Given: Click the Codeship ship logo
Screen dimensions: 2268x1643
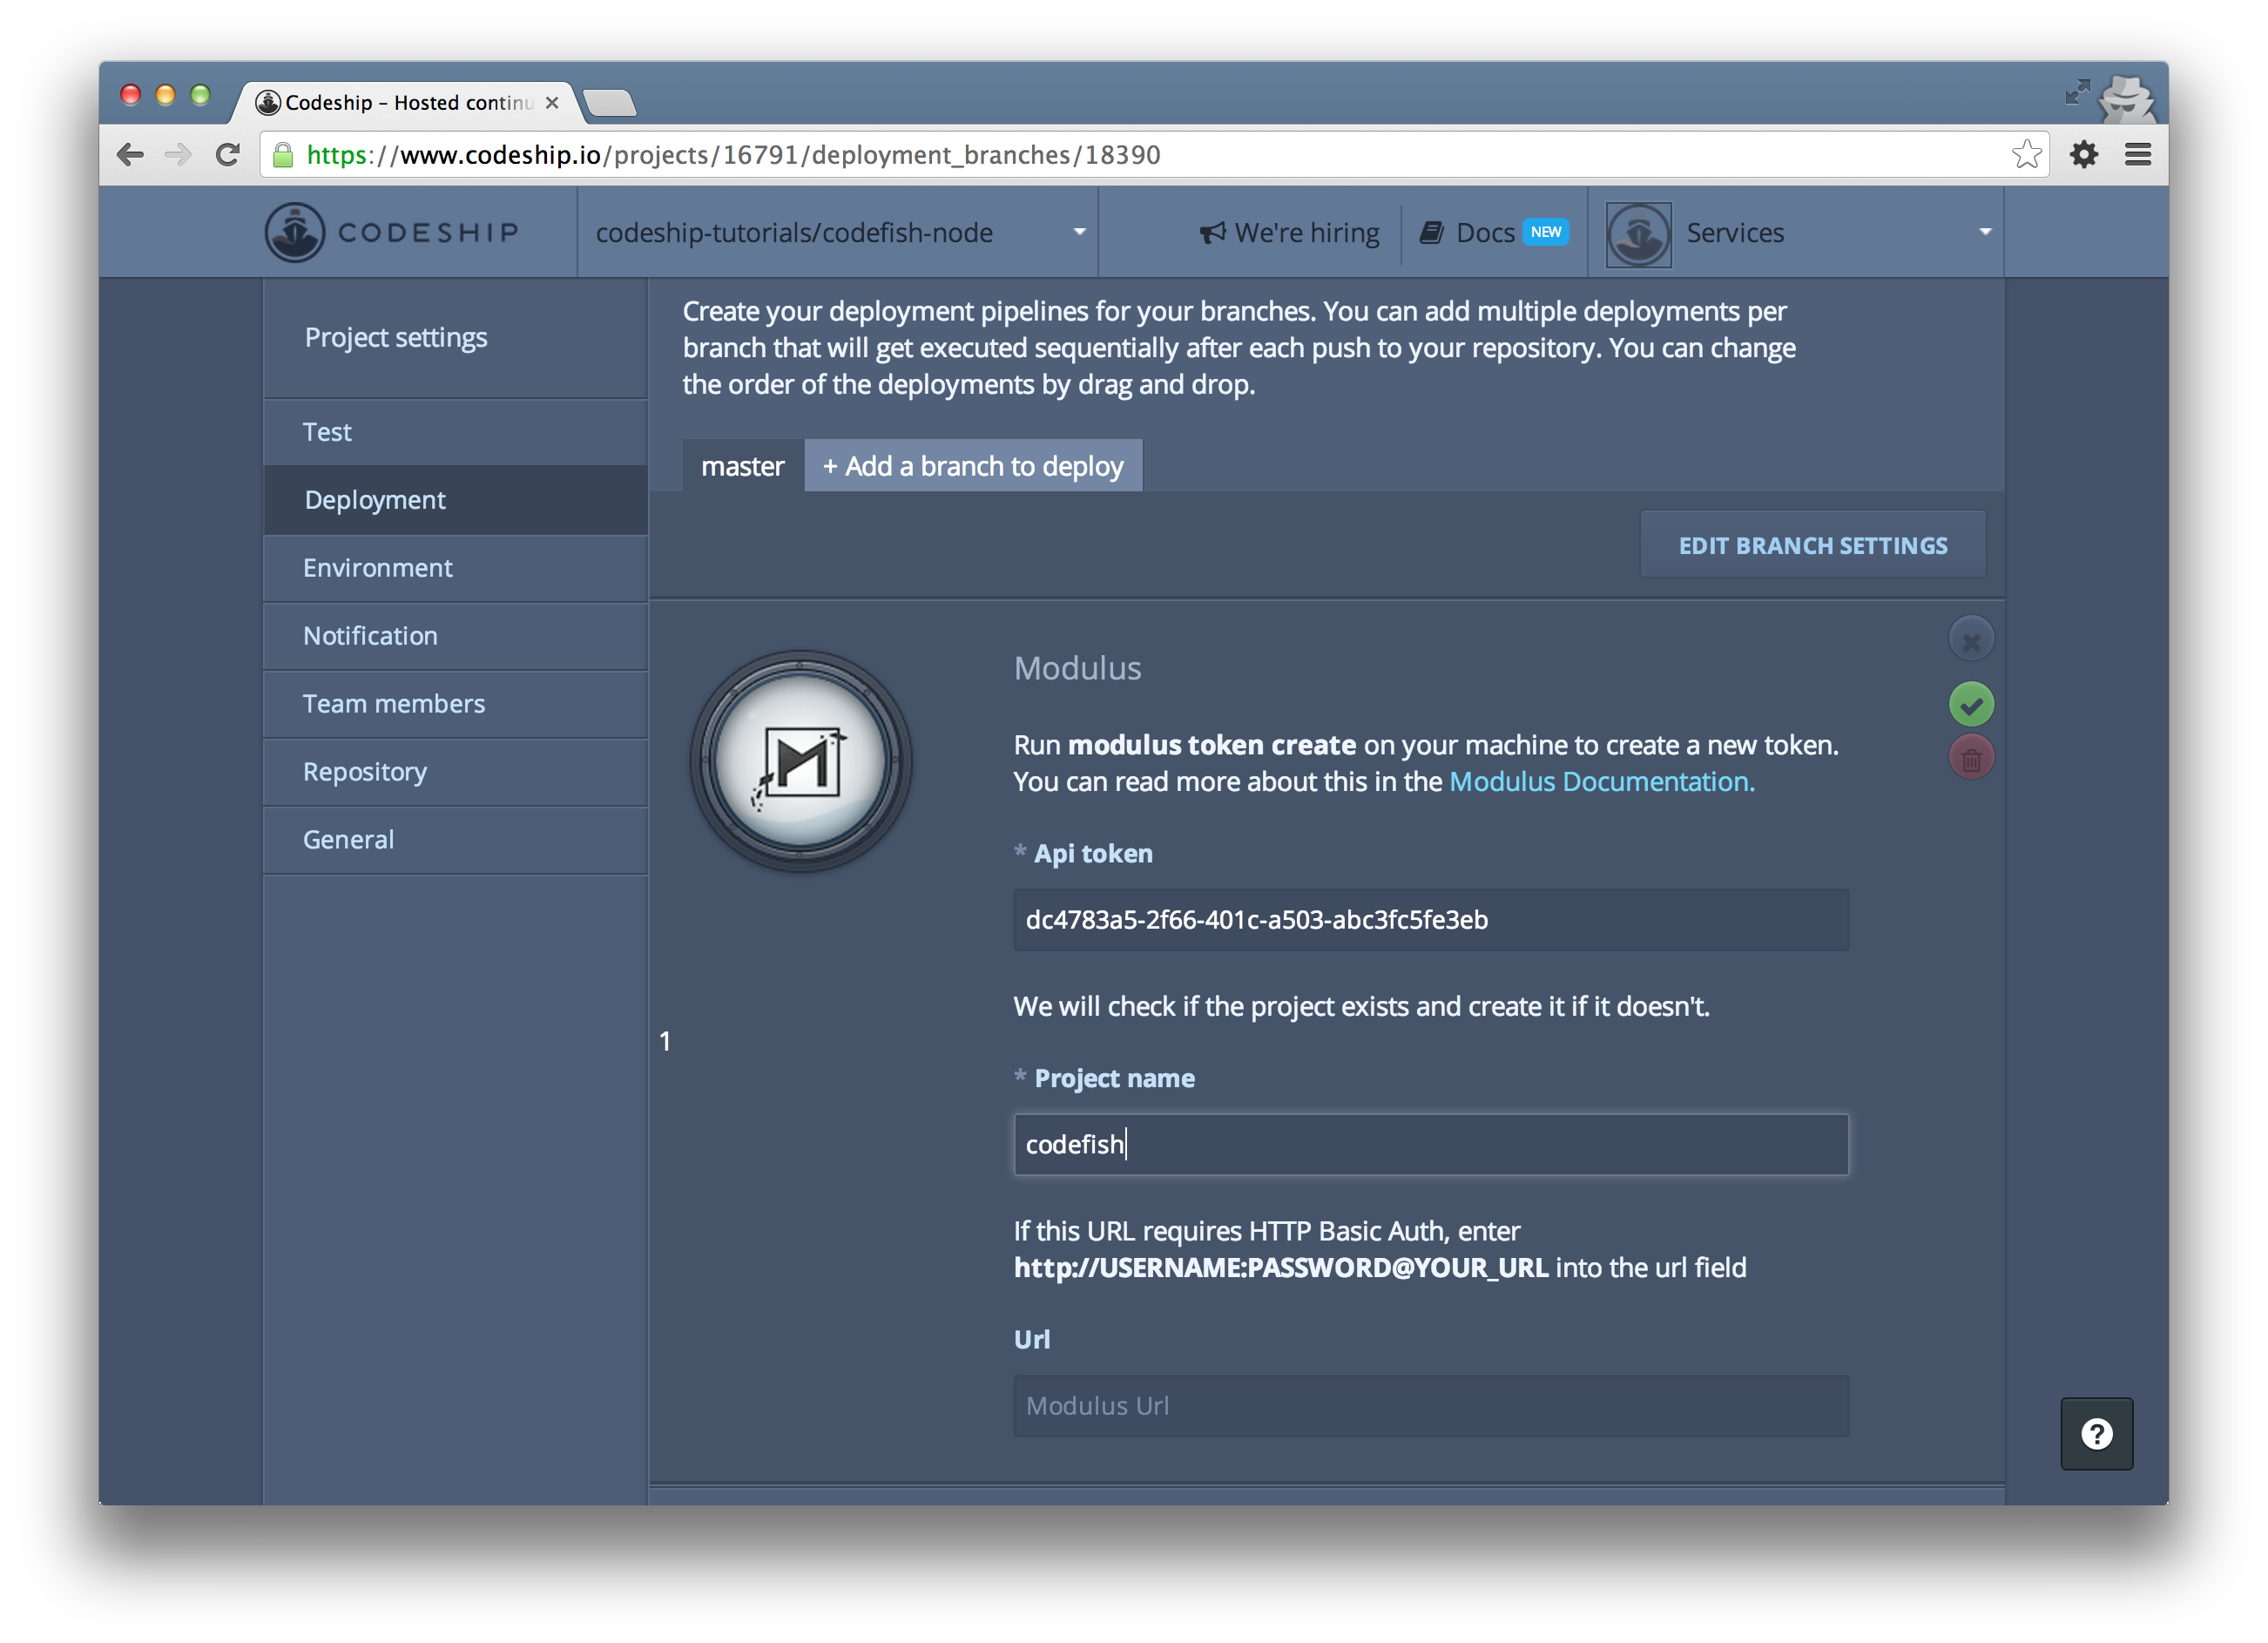Looking at the screenshot, I should pyautogui.click(x=295, y=232).
